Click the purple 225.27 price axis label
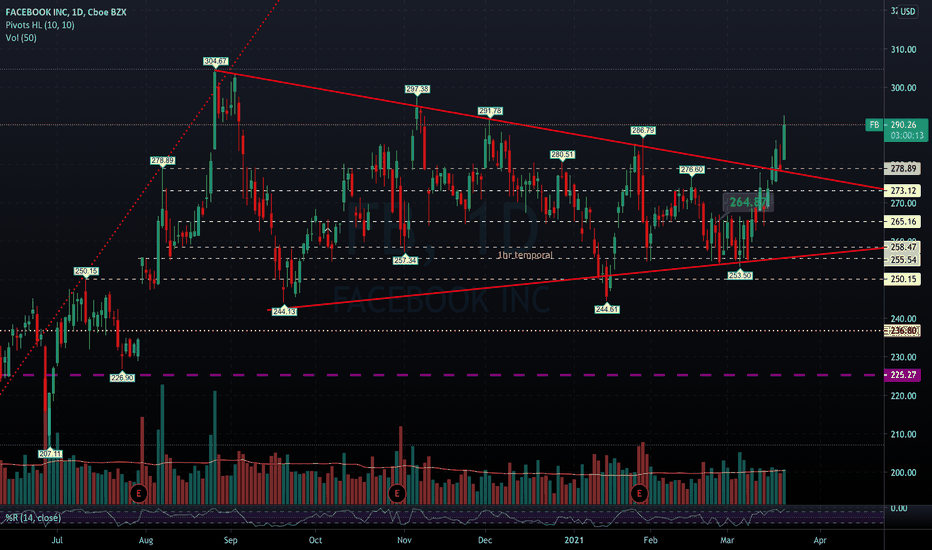The height and width of the screenshot is (550, 932). click(903, 375)
